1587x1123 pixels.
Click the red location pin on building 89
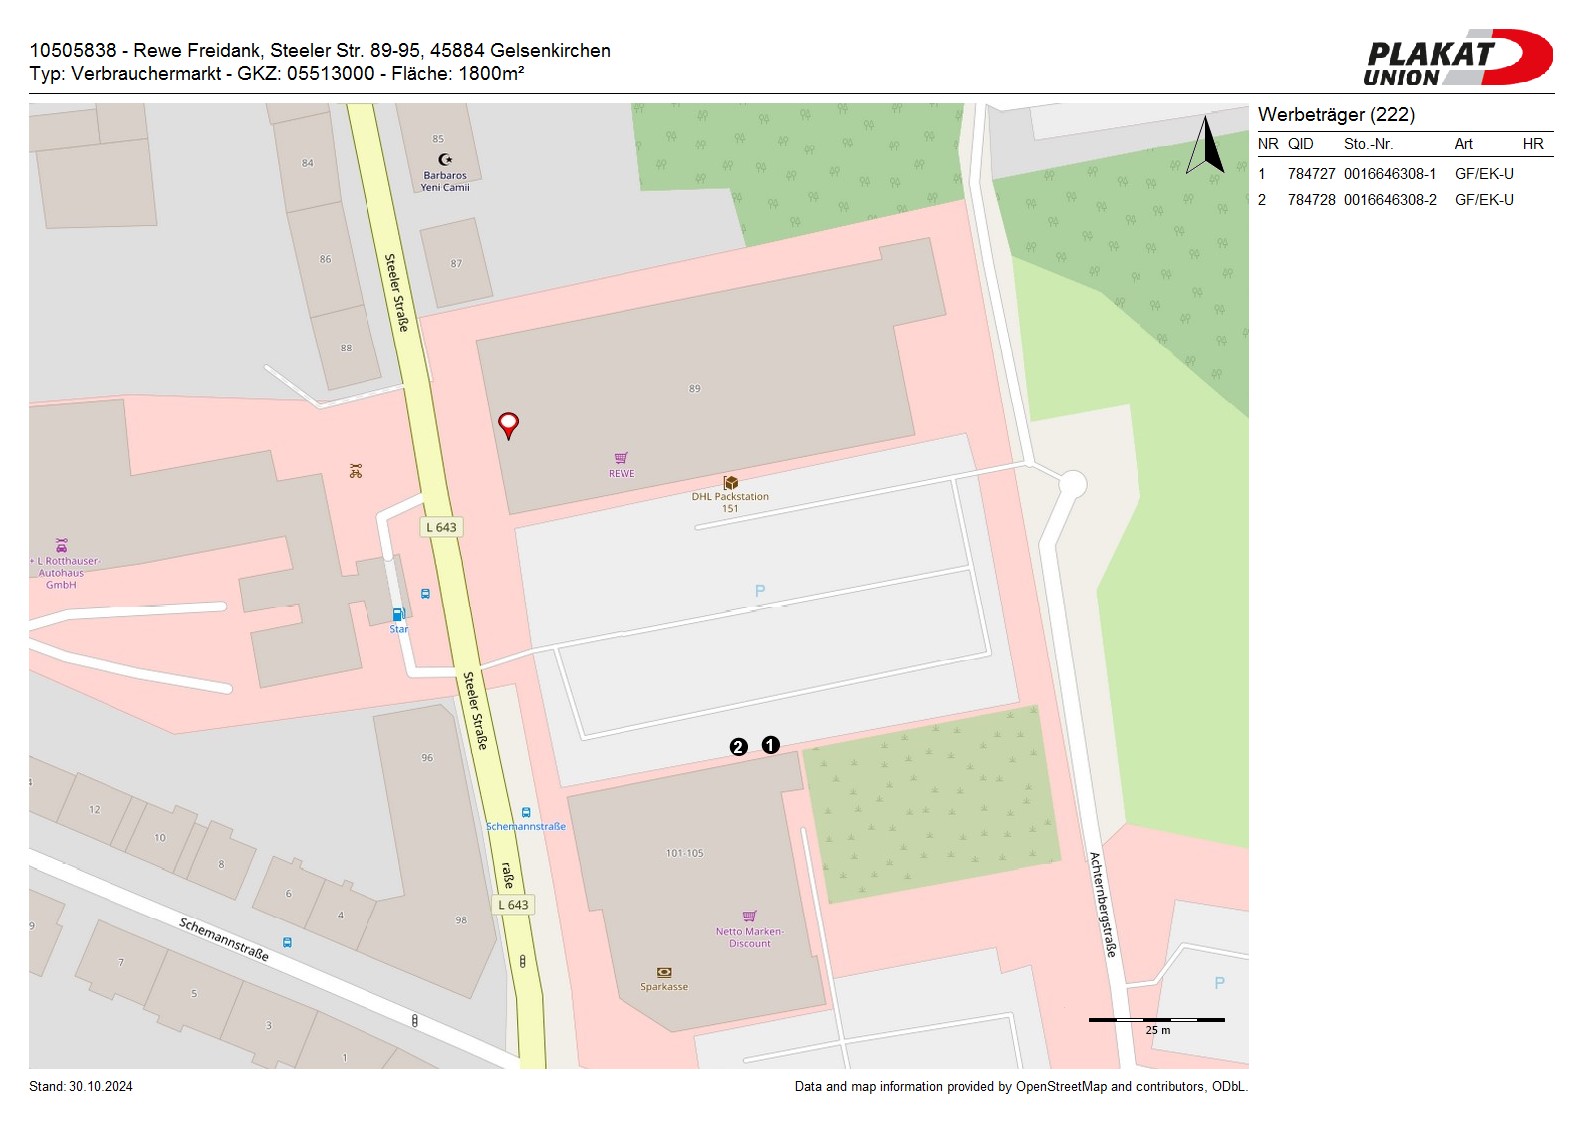(x=508, y=424)
